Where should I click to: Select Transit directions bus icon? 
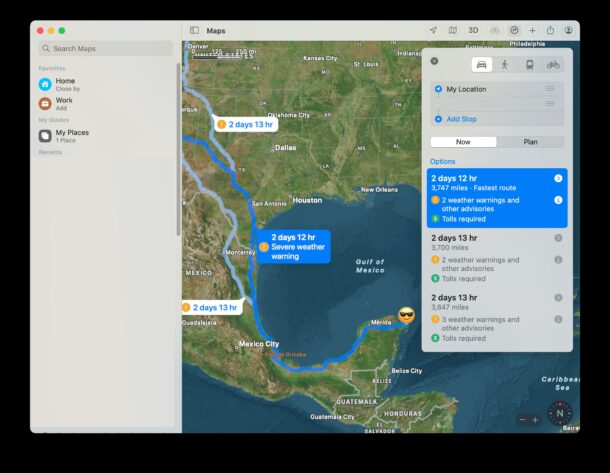click(x=529, y=65)
